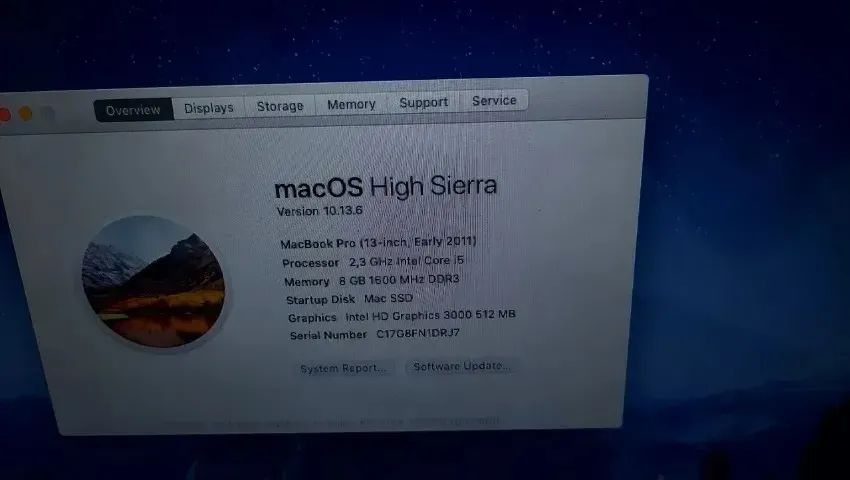Image resolution: width=850 pixels, height=480 pixels.
Task: Click the 'Serial Number' label
Action: 329,335
